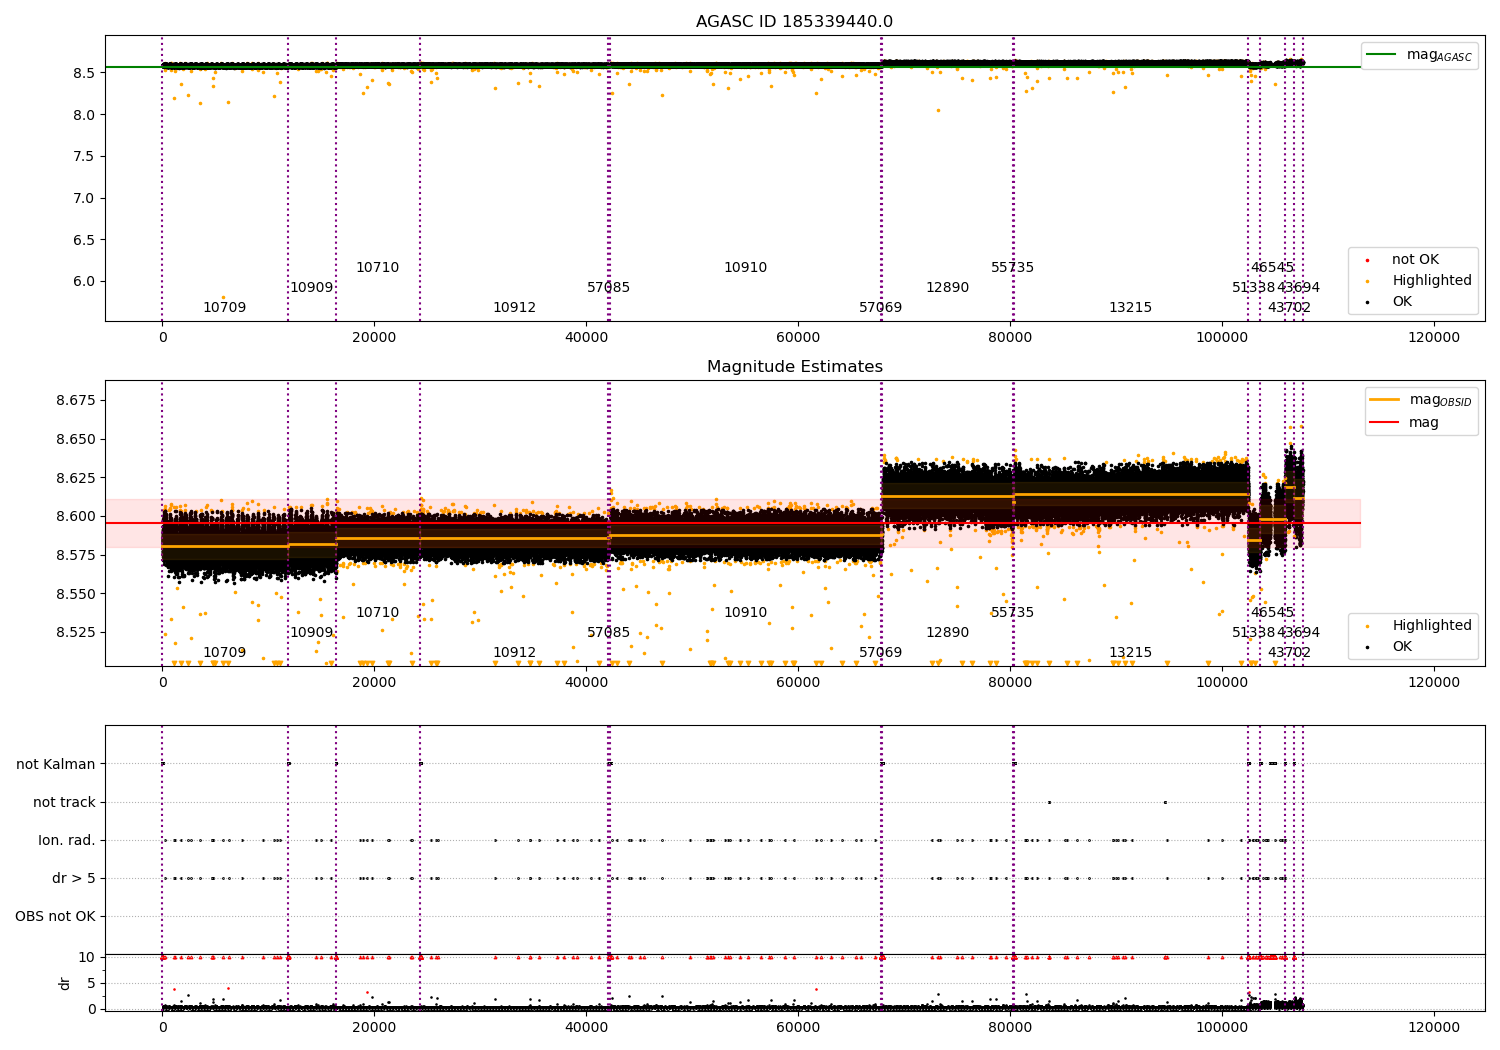Click y-axis tick 7.0 in top plot
Screen dimensions: 1500x1050
[x=85, y=198]
